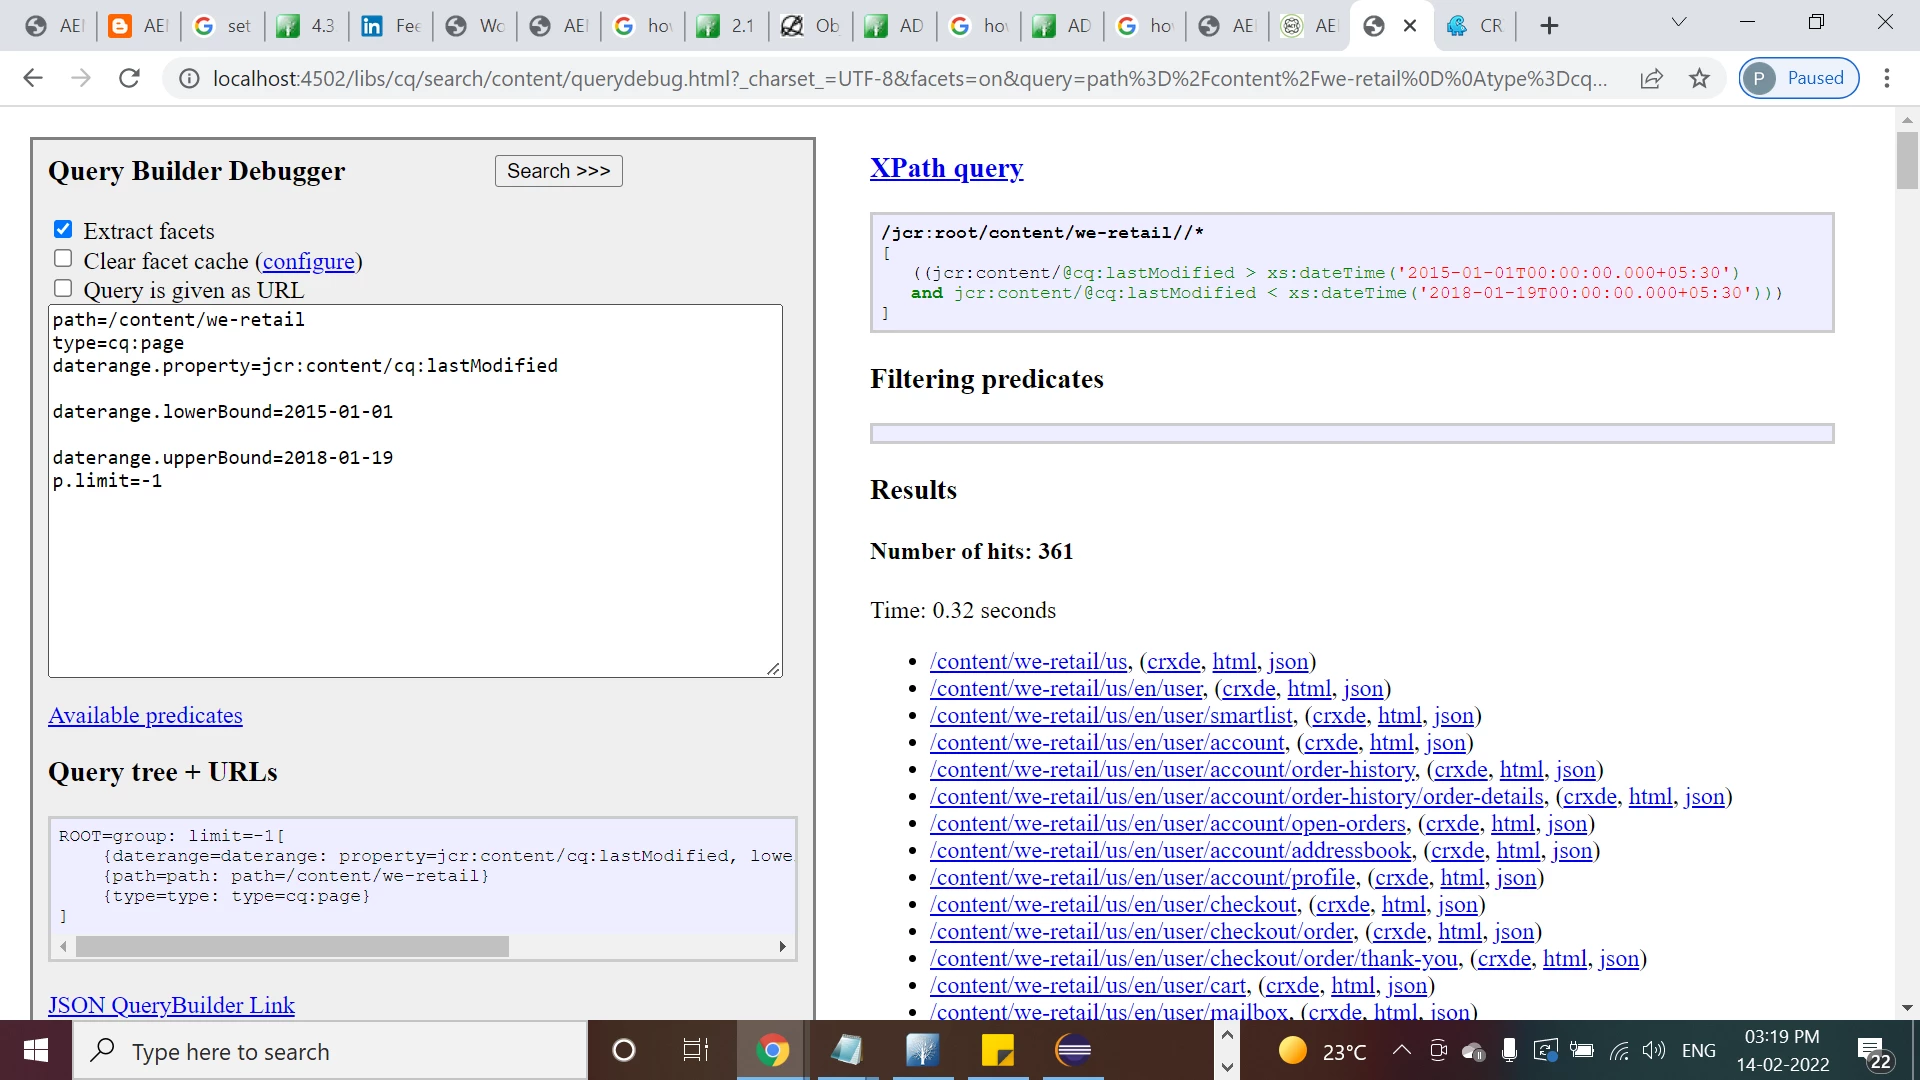Bookmark this page with star icon

click(x=1699, y=78)
